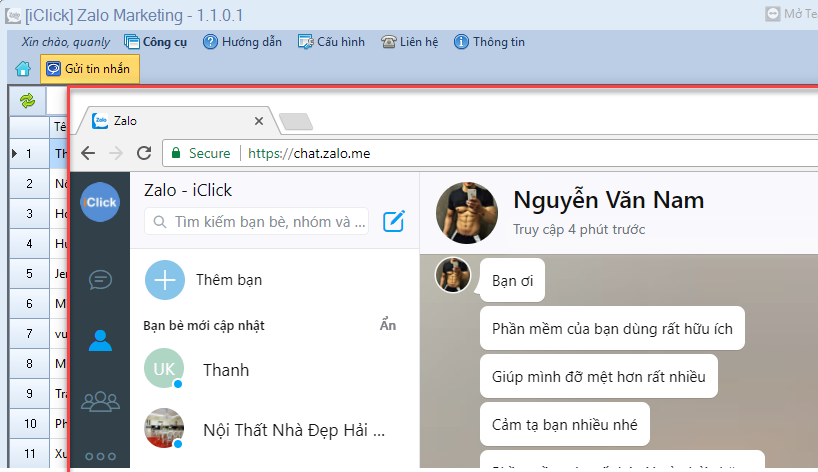The image size is (818, 472).
Task: Open the Zalo groups sidebar icon
Action: (x=100, y=402)
